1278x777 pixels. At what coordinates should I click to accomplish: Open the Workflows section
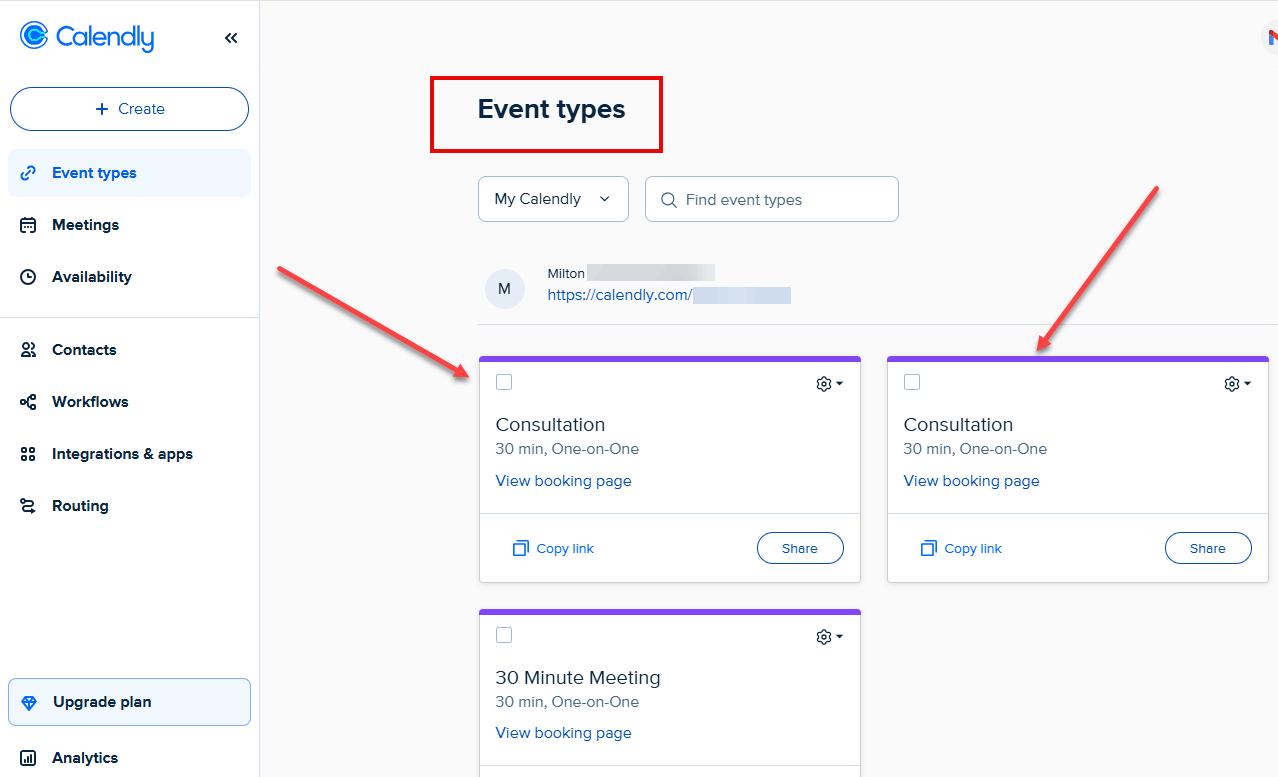[92, 401]
